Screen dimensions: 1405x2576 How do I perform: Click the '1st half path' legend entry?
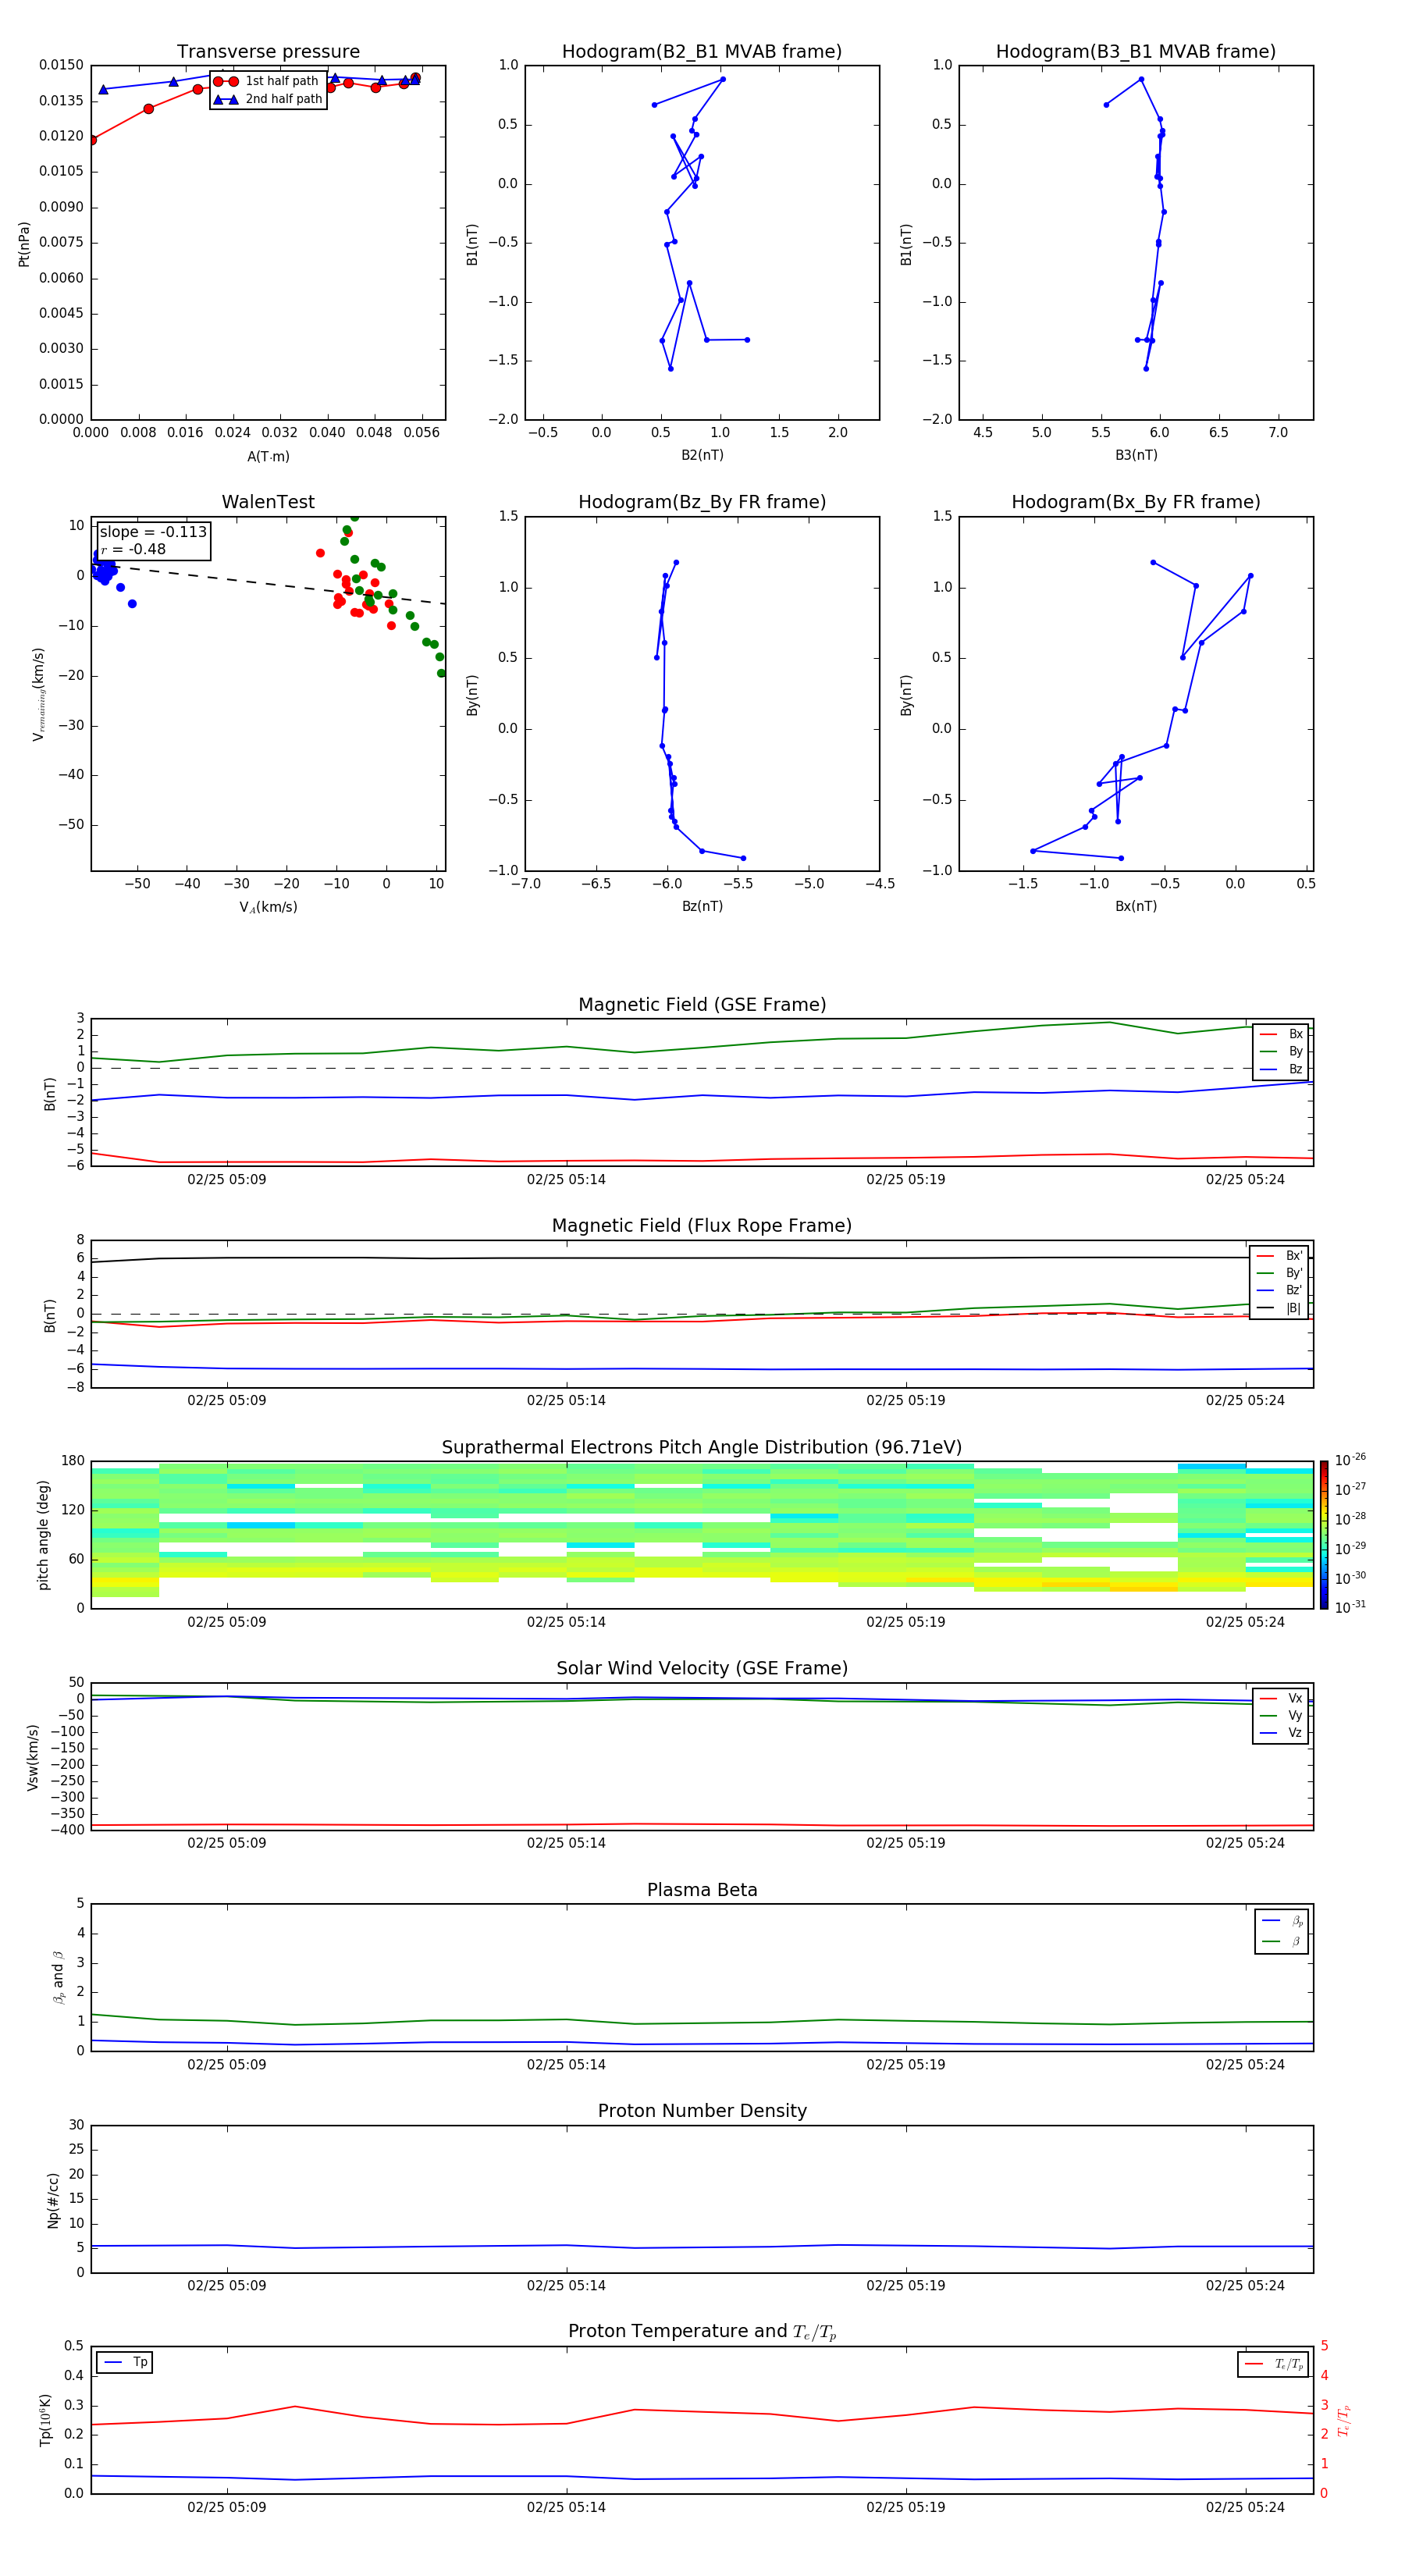click(x=266, y=81)
